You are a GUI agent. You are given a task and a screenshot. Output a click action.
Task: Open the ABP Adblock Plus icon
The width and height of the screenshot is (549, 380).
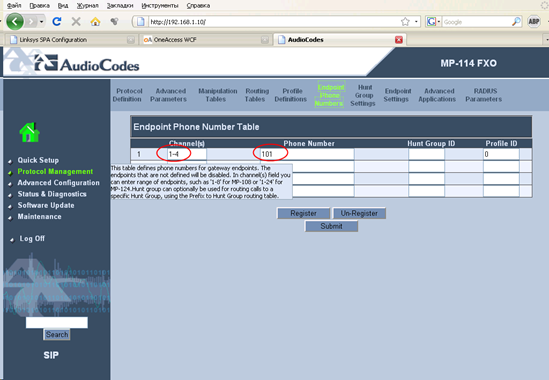coord(534,22)
